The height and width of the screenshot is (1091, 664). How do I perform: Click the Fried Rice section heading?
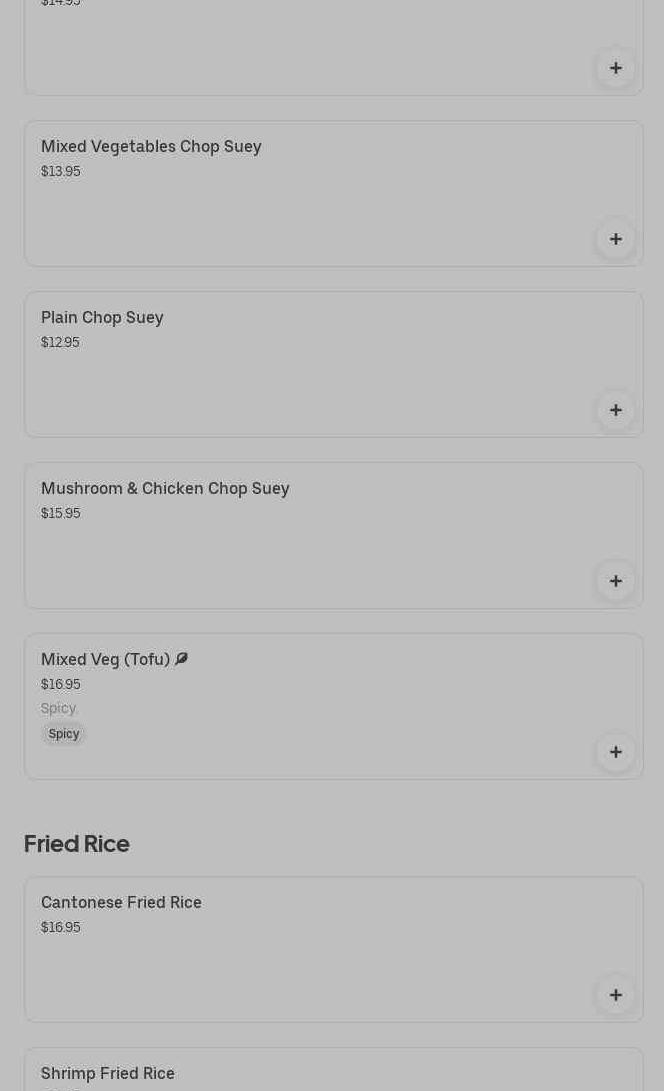[x=77, y=844]
